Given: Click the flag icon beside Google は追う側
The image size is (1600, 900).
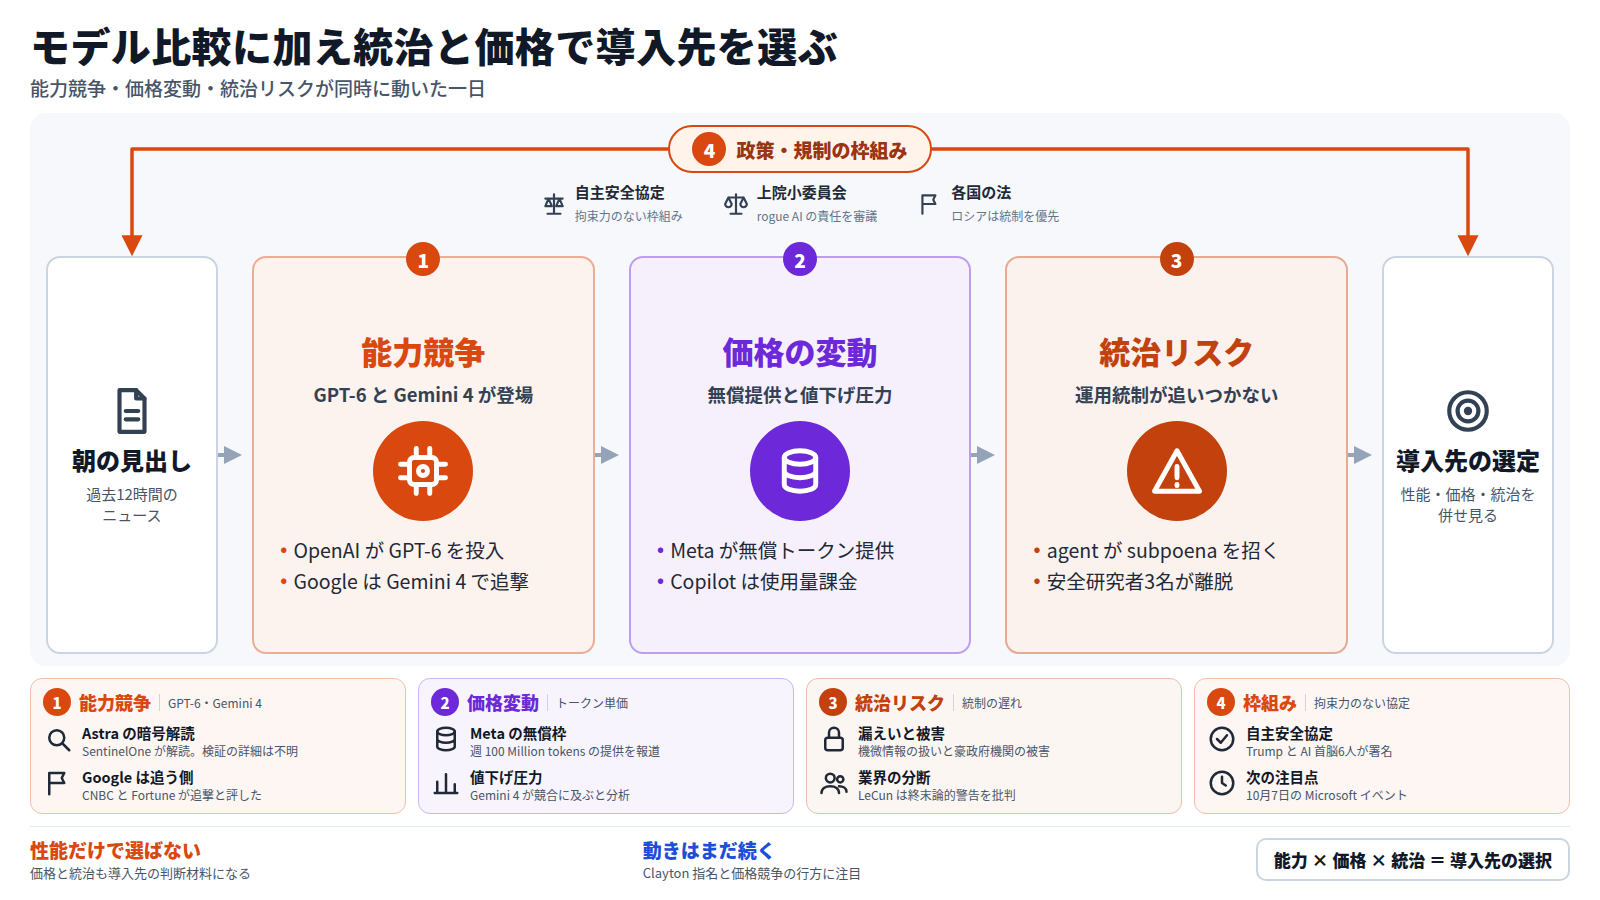Looking at the screenshot, I should point(57,783).
